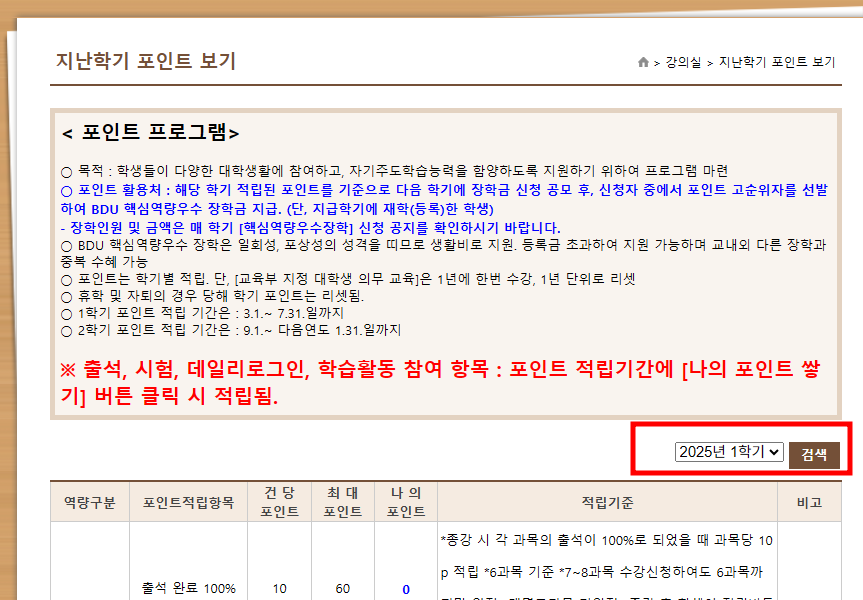Click the 적립기준 description for 출석 완료

(x=607, y=565)
